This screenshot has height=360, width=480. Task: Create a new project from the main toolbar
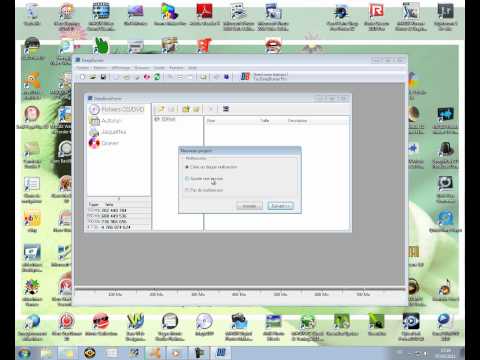[x=82, y=77]
